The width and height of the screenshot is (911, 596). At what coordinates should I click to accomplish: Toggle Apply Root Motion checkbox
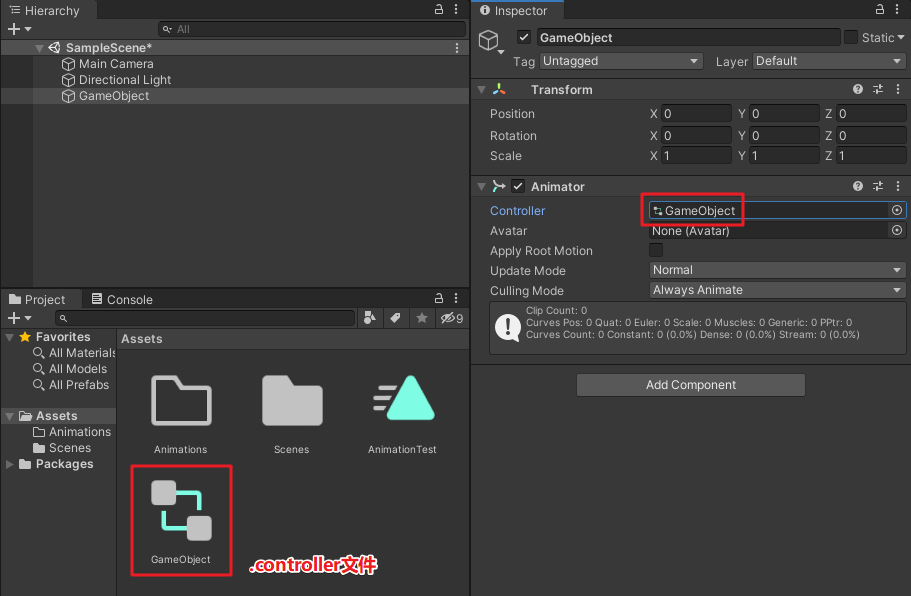tap(656, 251)
